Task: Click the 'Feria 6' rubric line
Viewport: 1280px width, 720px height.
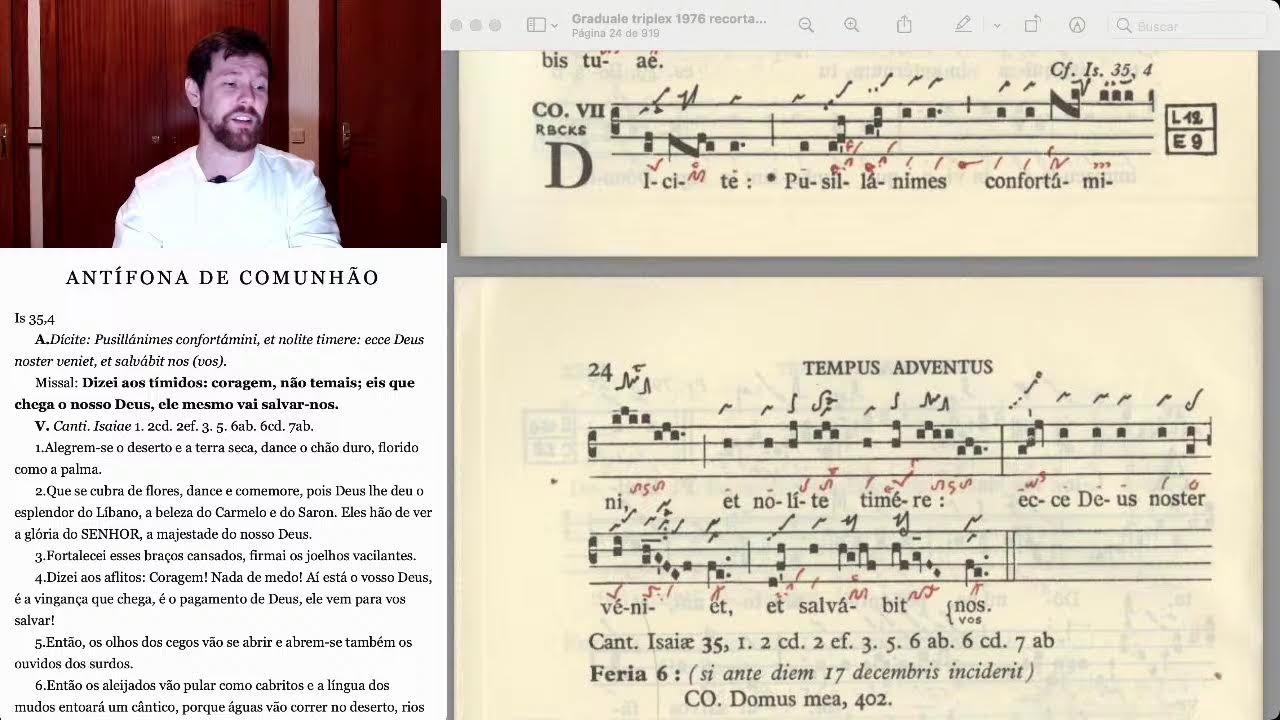Action: pos(813,671)
